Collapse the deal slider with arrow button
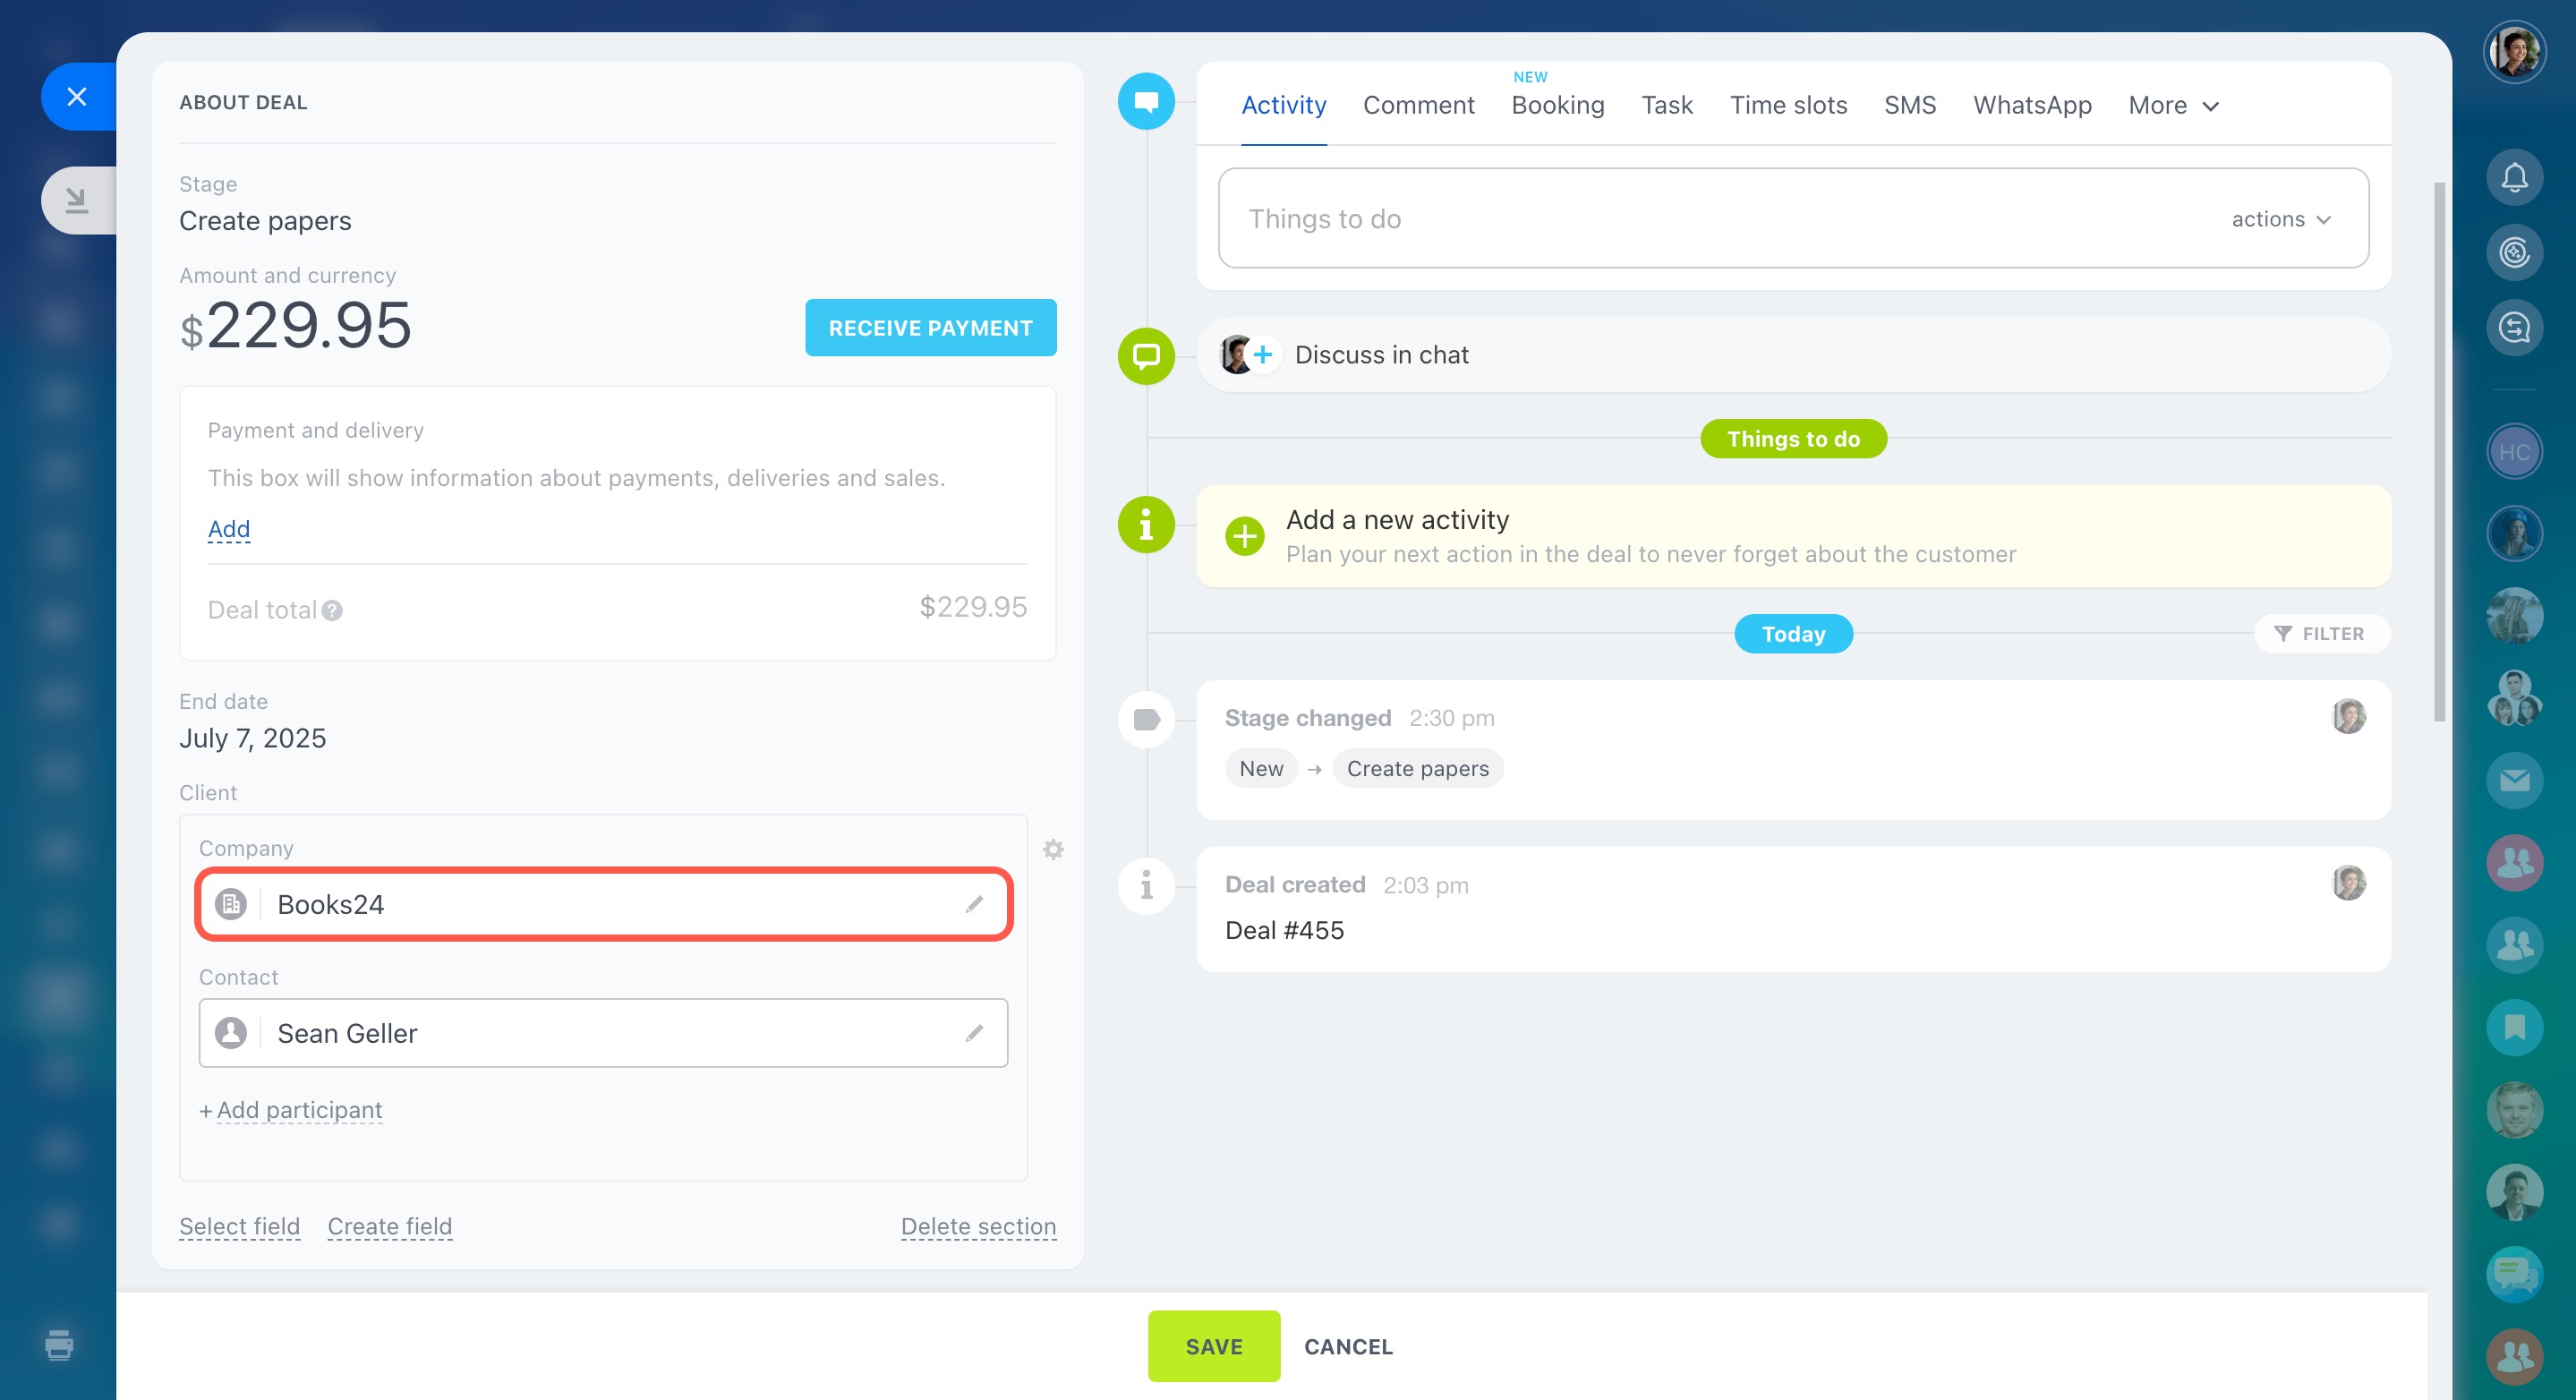This screenshot has height=1400, width=2576. 77,200
